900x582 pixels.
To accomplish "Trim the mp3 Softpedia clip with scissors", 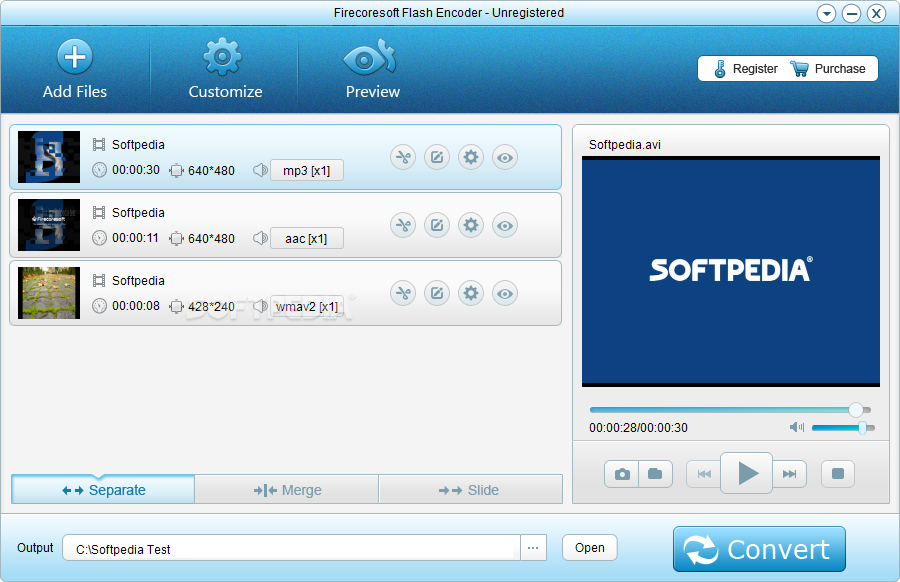I will pos(404,157).
